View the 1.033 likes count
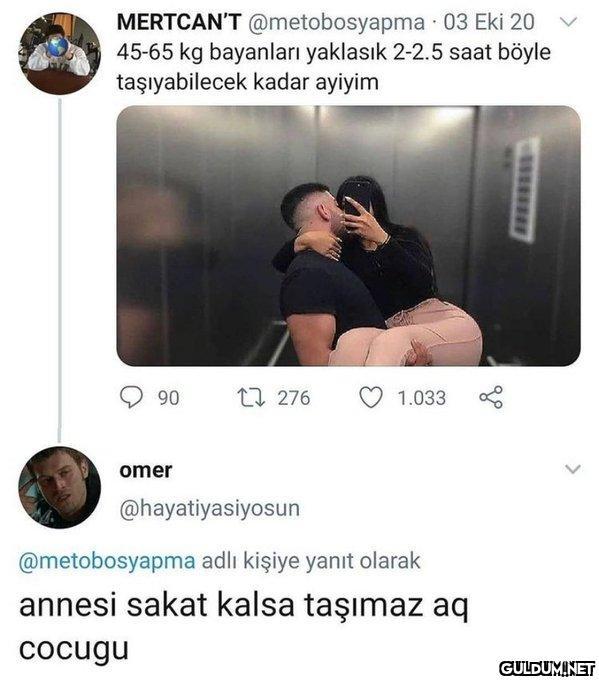The width and height of the screenshot is (599, 680). pyautogui.click(x=422, y=398)
